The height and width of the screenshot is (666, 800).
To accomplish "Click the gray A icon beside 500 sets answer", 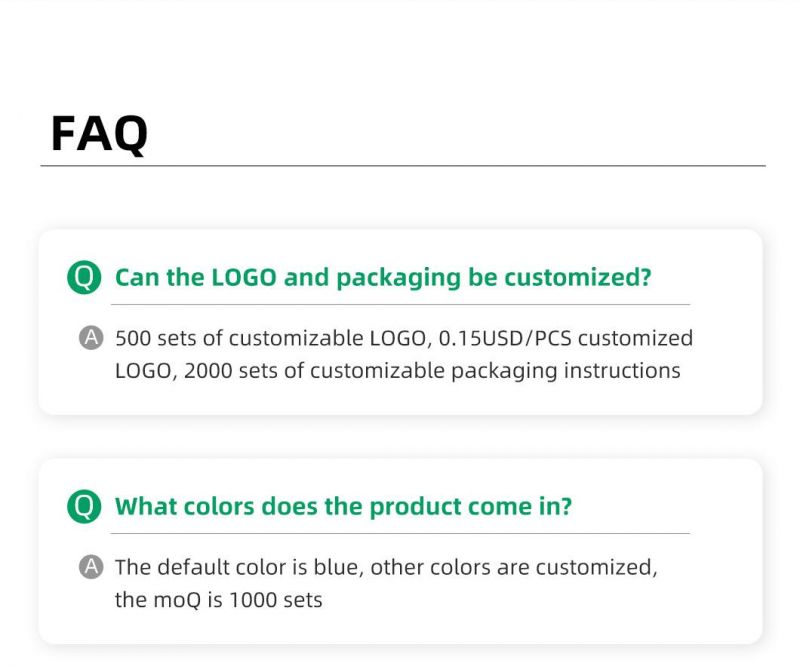I will point(91,338).
